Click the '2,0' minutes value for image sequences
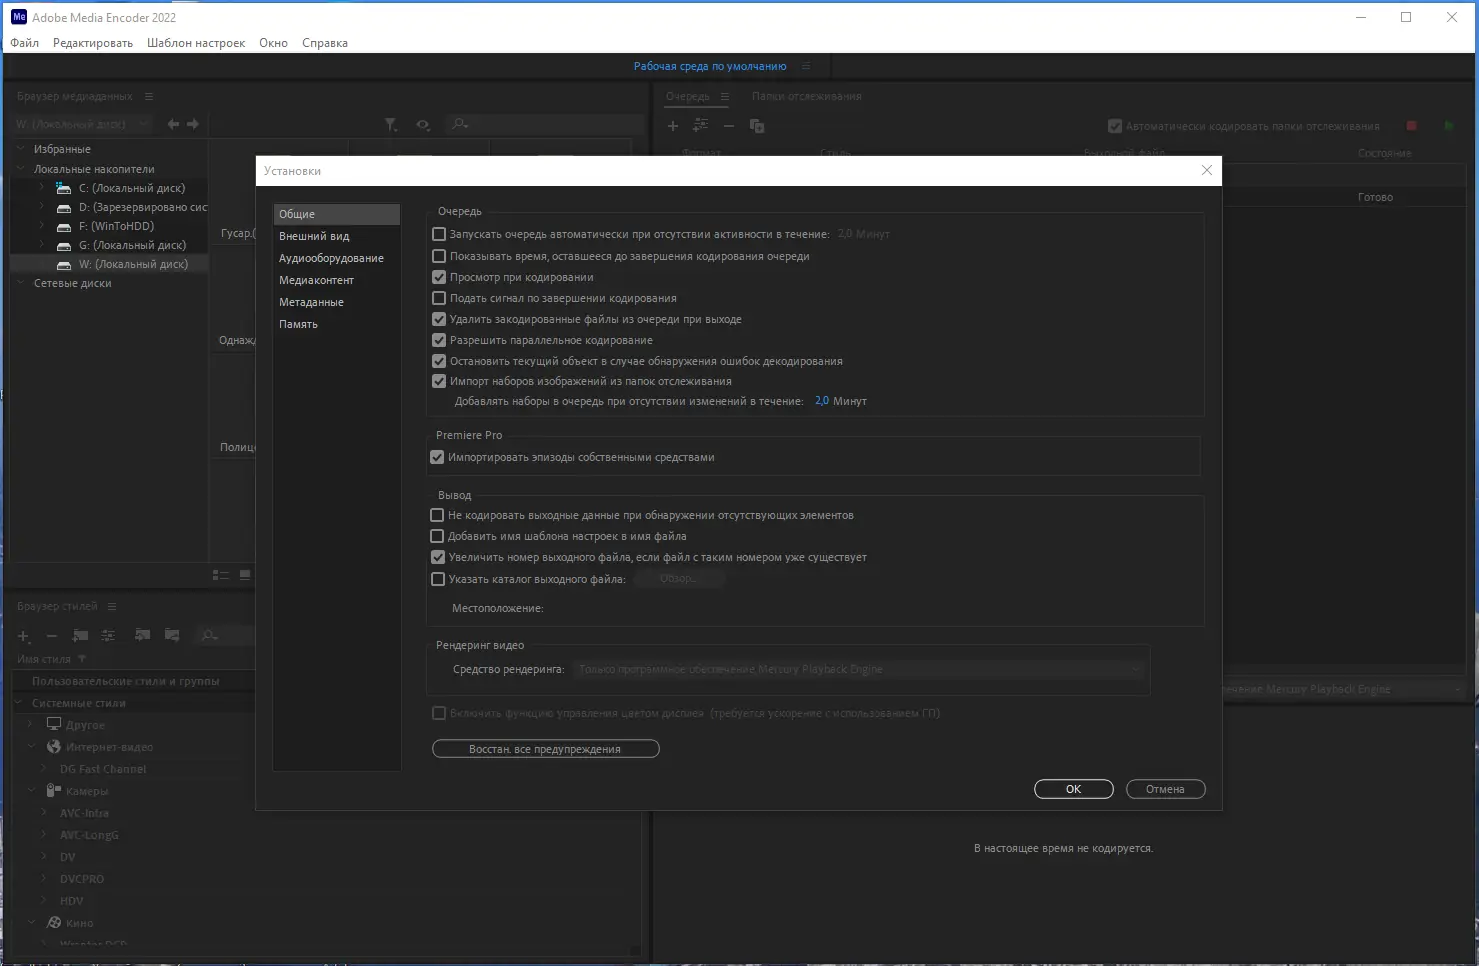The height and width of the screenshot is (966, 1479). [x=822, y=401]
